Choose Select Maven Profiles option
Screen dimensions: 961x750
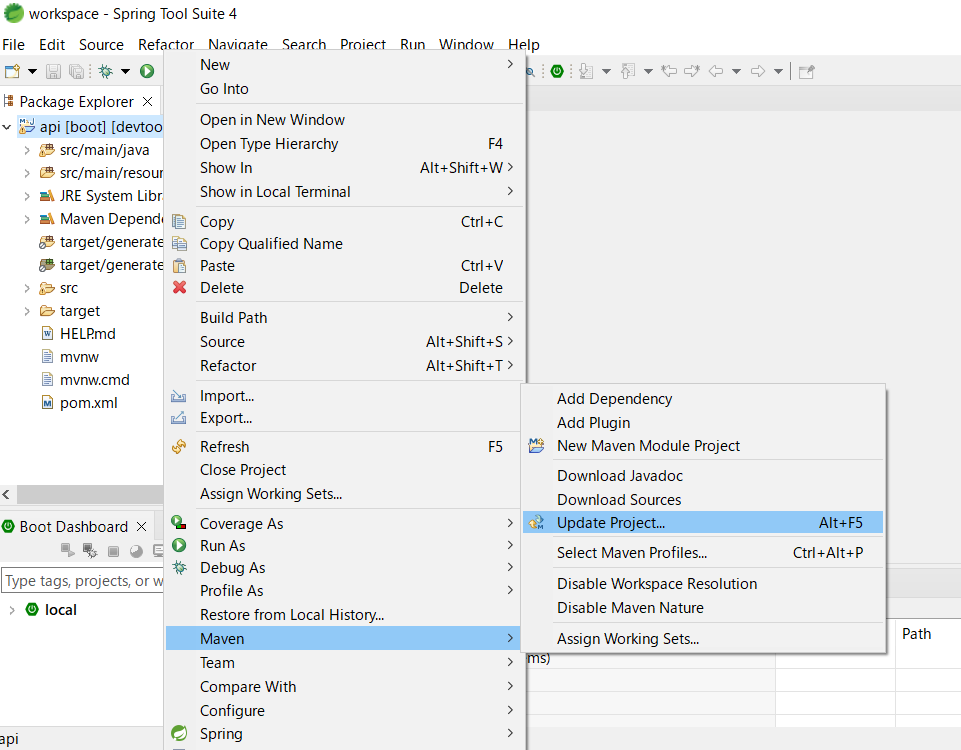(x=703, y=553)
